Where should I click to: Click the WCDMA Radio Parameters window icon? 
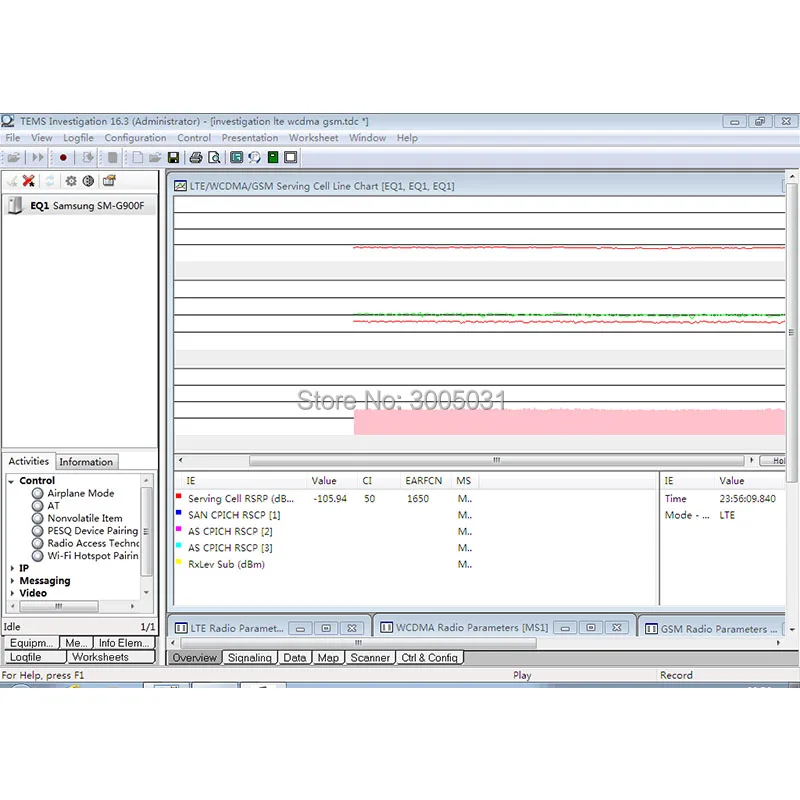coord(387,628)
